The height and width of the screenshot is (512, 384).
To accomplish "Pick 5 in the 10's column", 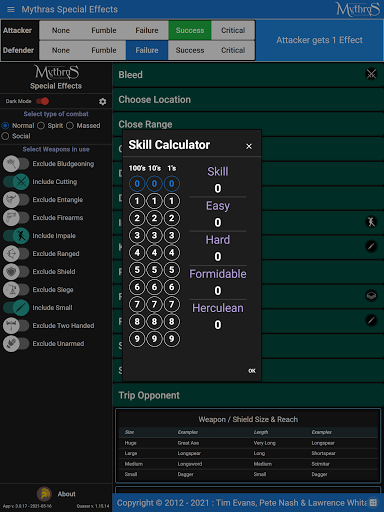I will (x=154, y=270).
